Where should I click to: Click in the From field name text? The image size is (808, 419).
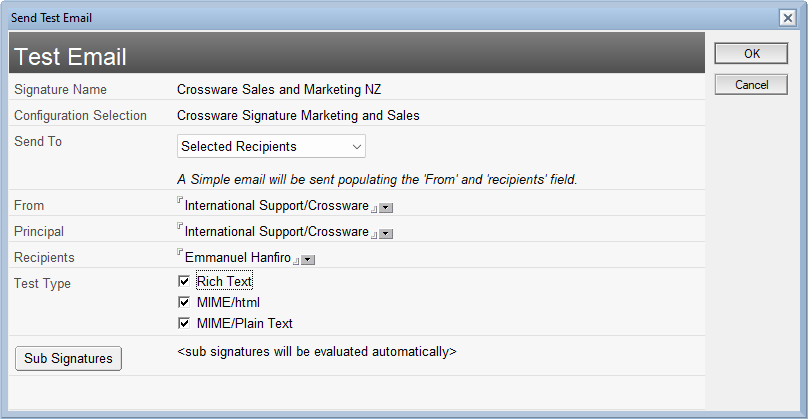point(276,206)
